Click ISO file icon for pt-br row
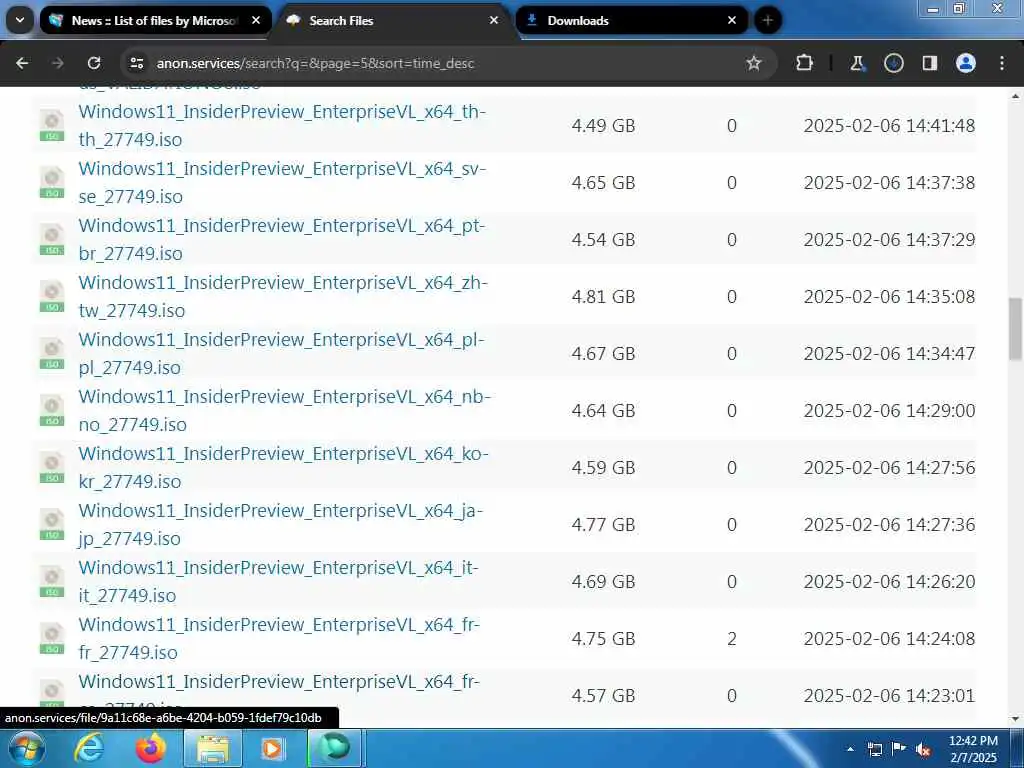This screenshot has height=768, width=1024. [x=52, y=239]
